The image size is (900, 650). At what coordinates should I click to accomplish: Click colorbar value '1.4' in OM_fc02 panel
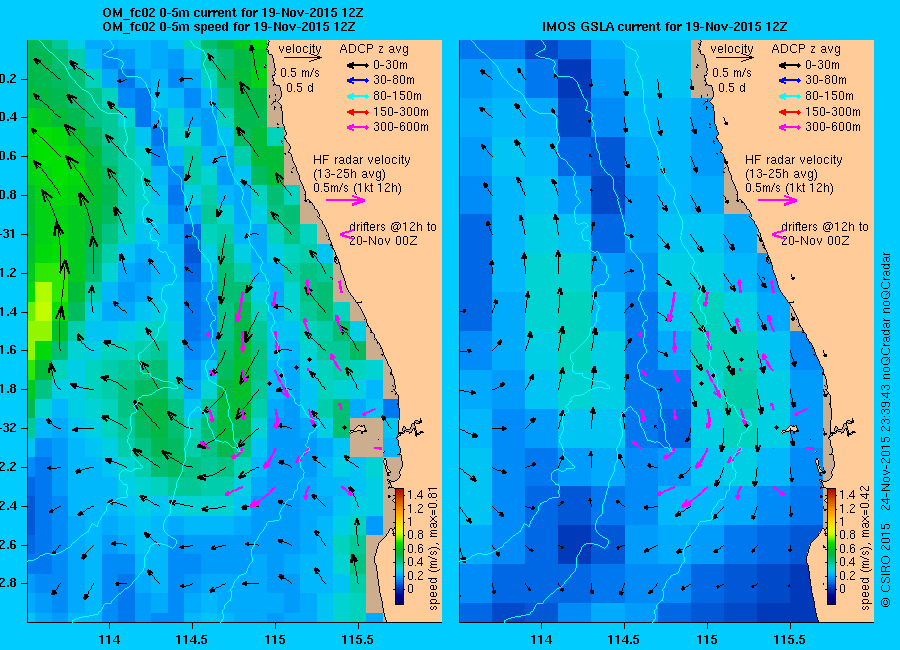(x=414, y=495)
